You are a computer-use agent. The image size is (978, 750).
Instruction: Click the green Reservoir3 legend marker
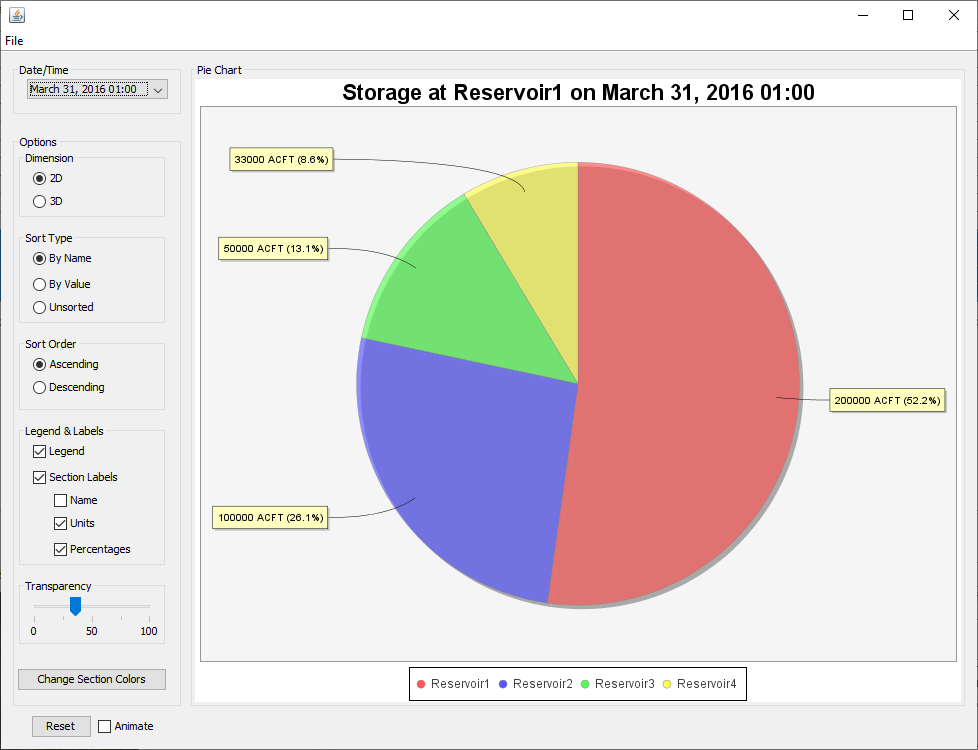point(585,684)
